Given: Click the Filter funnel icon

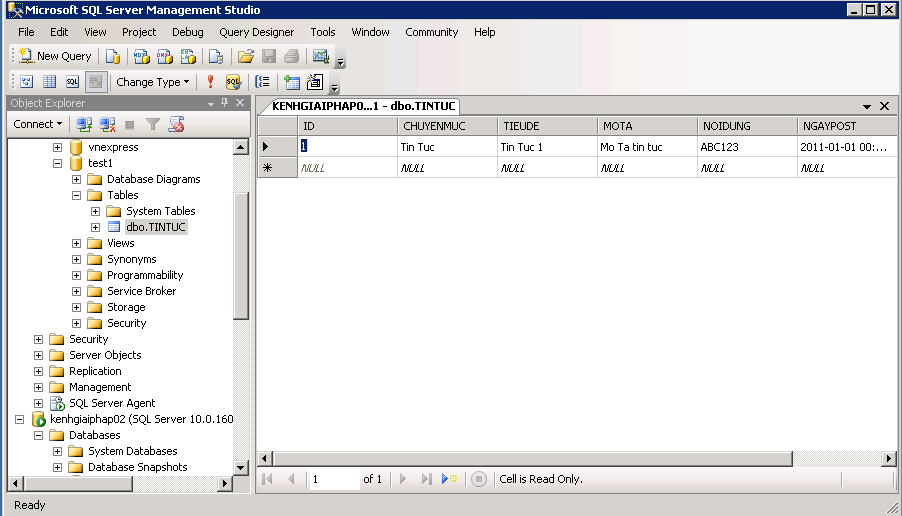Looking at the screenshot, I should (152, 124).
